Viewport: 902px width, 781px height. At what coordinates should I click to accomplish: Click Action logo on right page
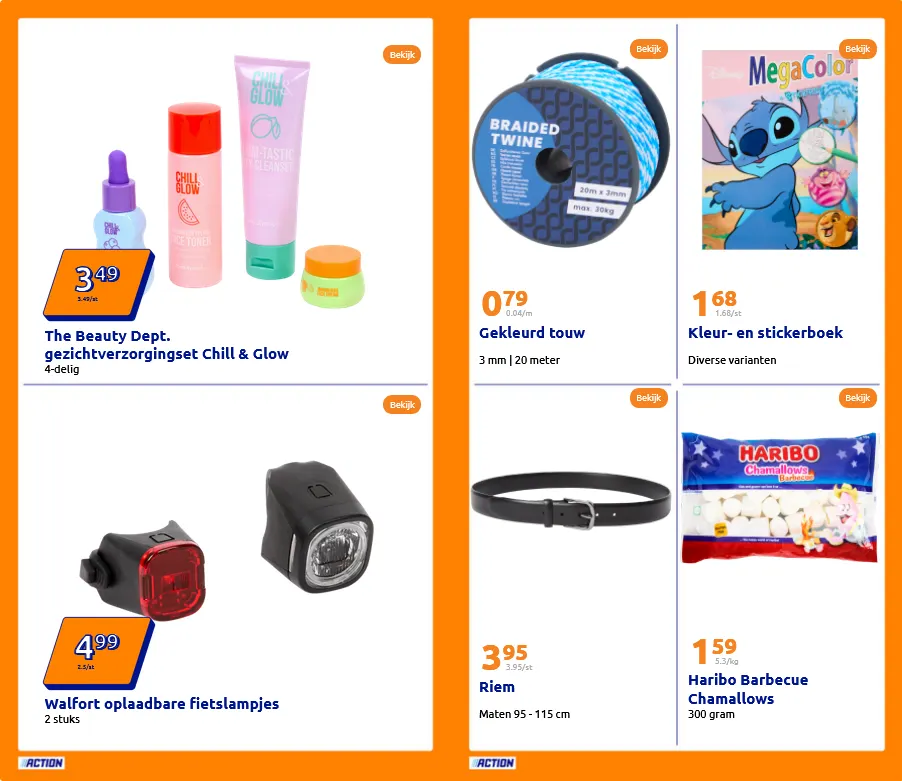[492, 763]
